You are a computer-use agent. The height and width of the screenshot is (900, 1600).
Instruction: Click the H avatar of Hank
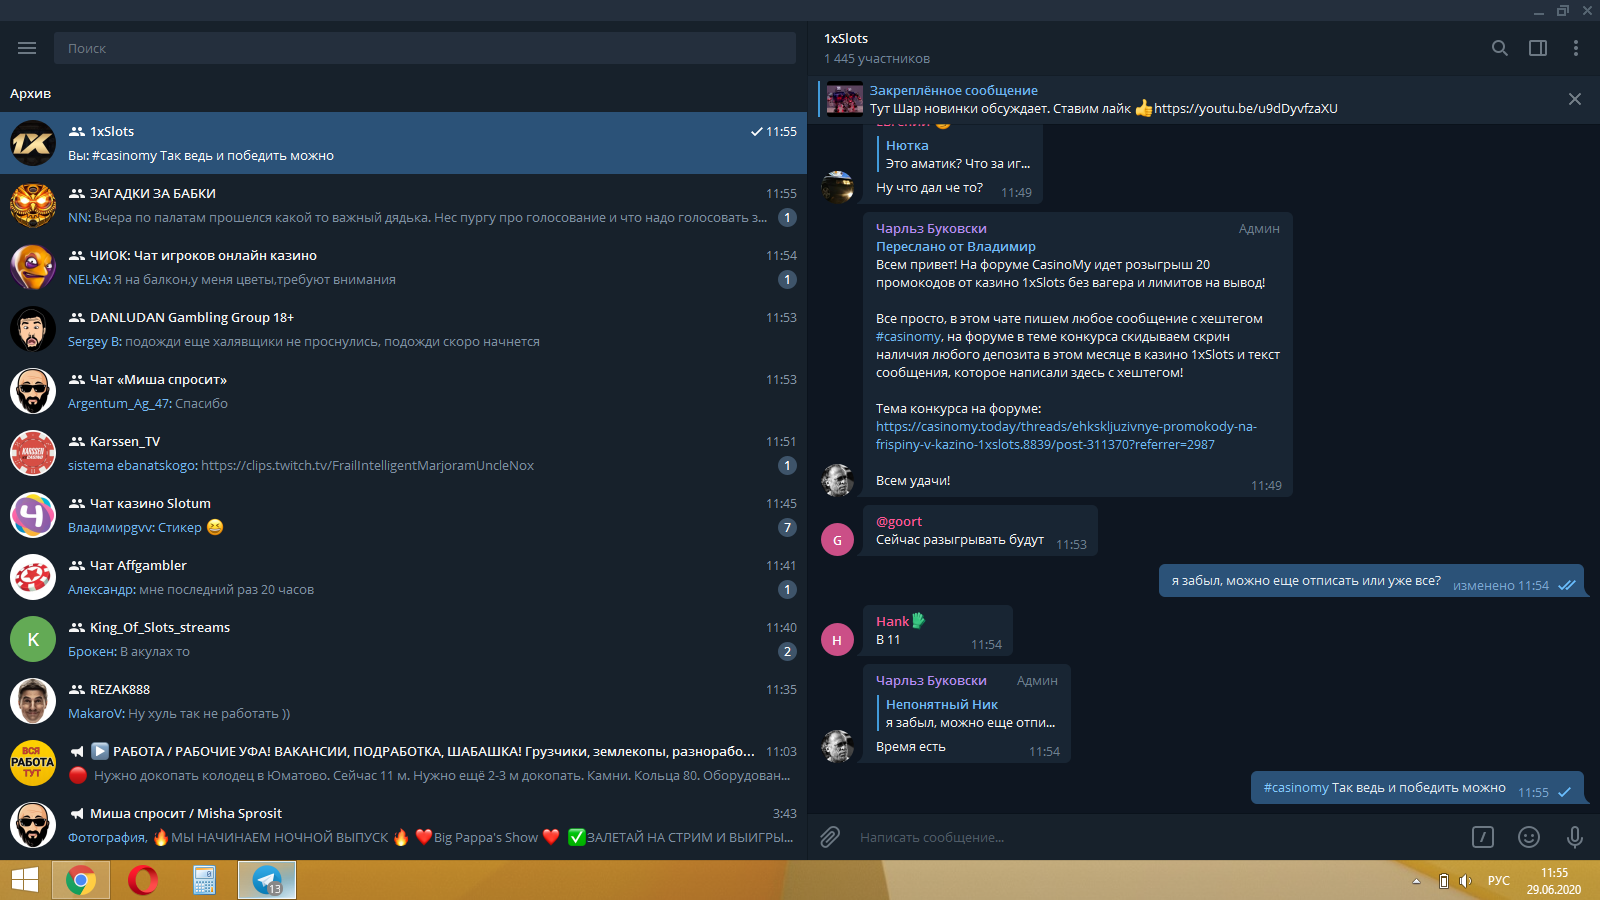[837, 640]
